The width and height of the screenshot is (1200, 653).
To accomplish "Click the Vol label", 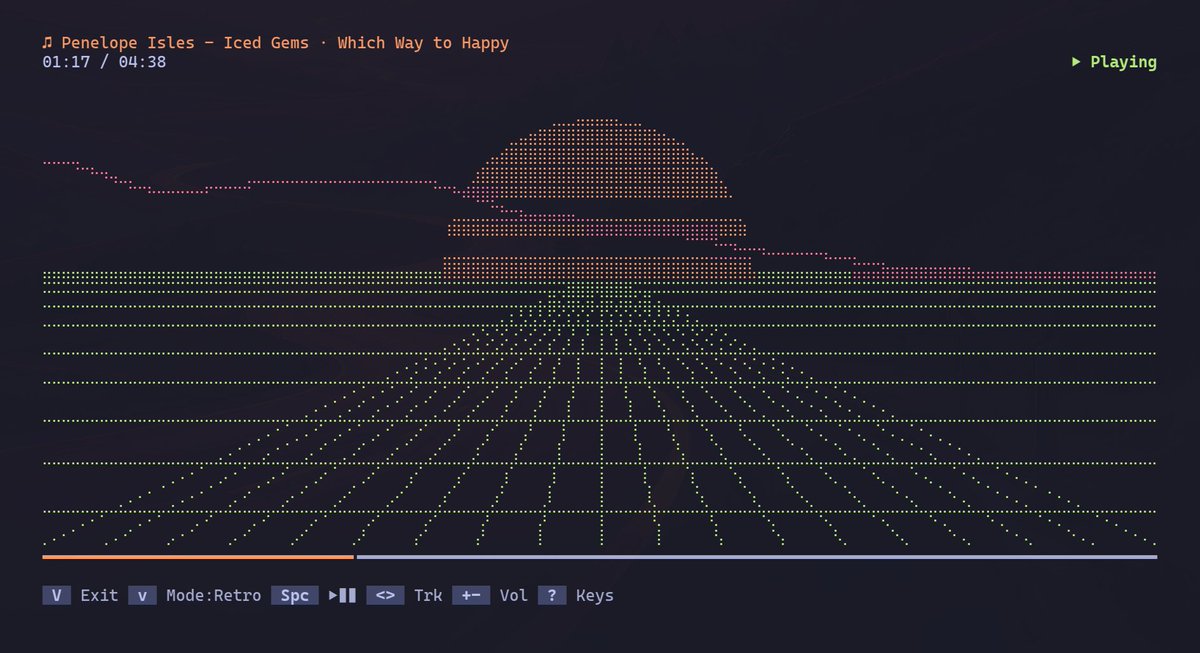I will 514,596.
